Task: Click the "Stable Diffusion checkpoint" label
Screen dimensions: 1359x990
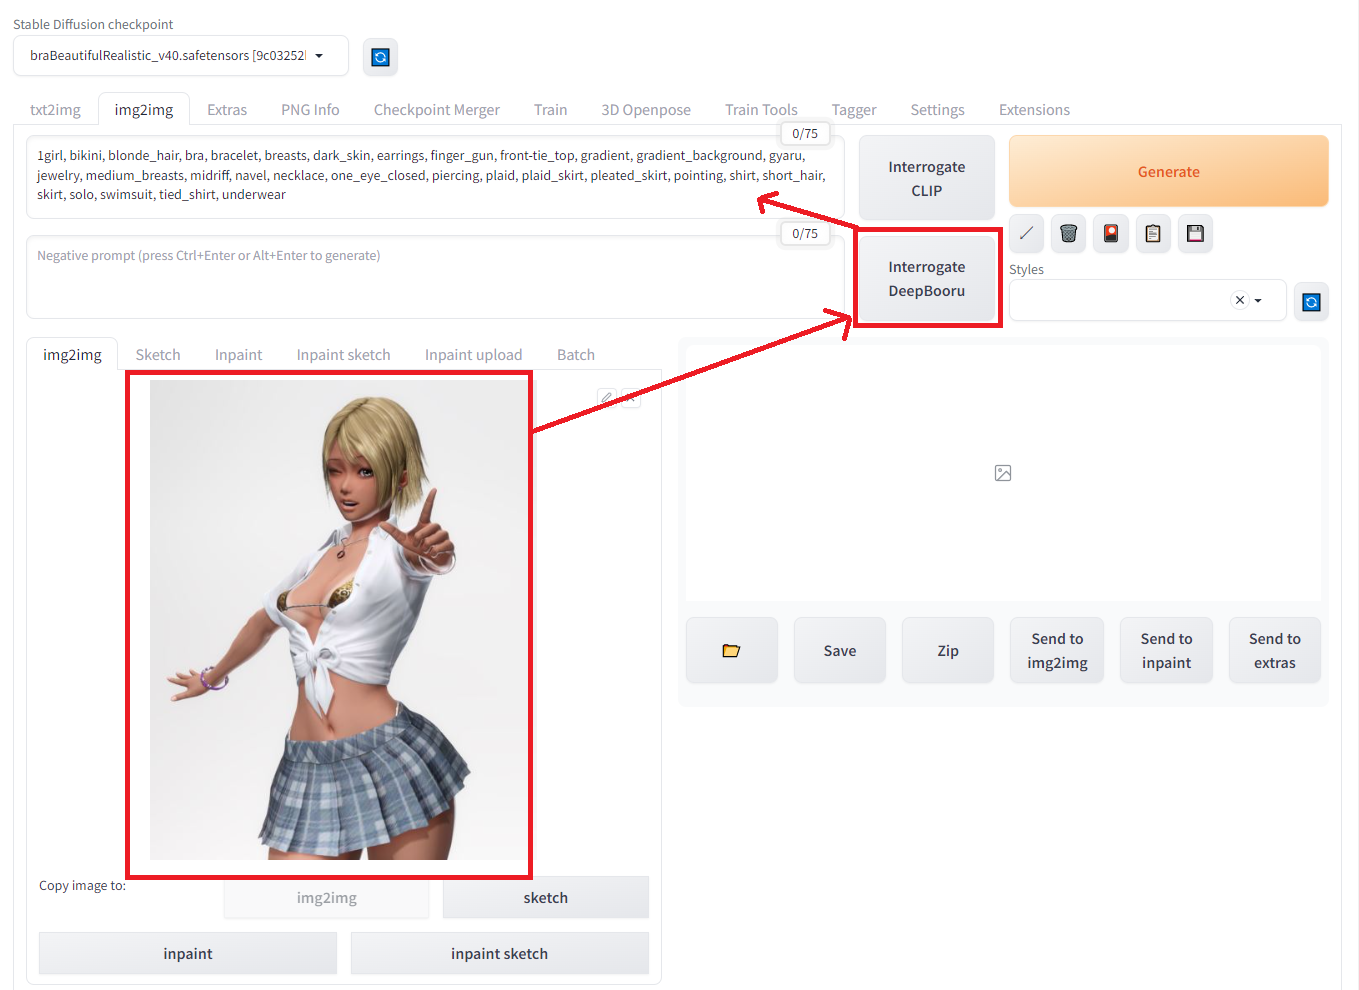Action: pos(93,24)
